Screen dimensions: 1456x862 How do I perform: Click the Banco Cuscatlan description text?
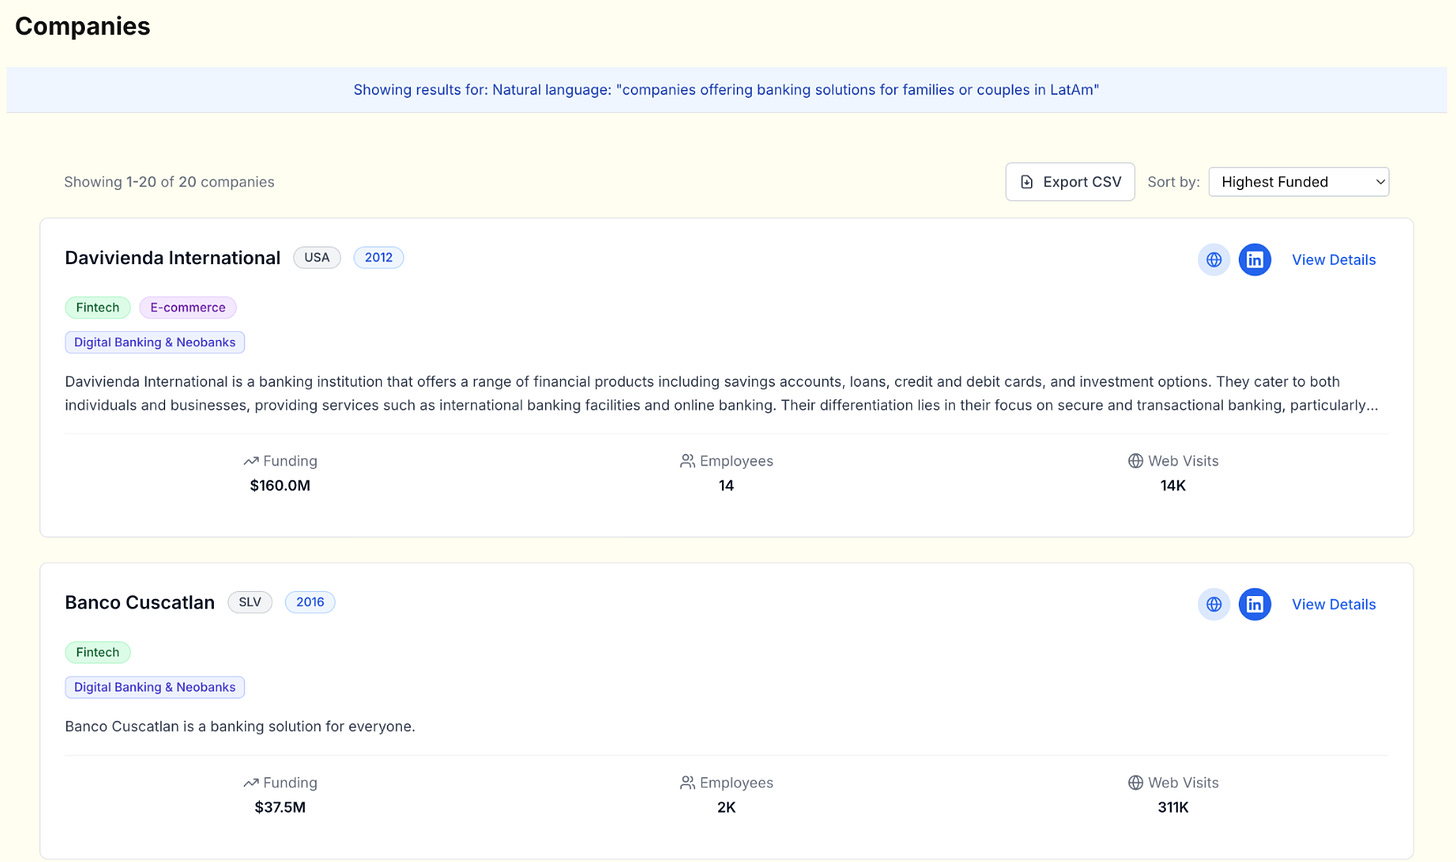point(240,726)
